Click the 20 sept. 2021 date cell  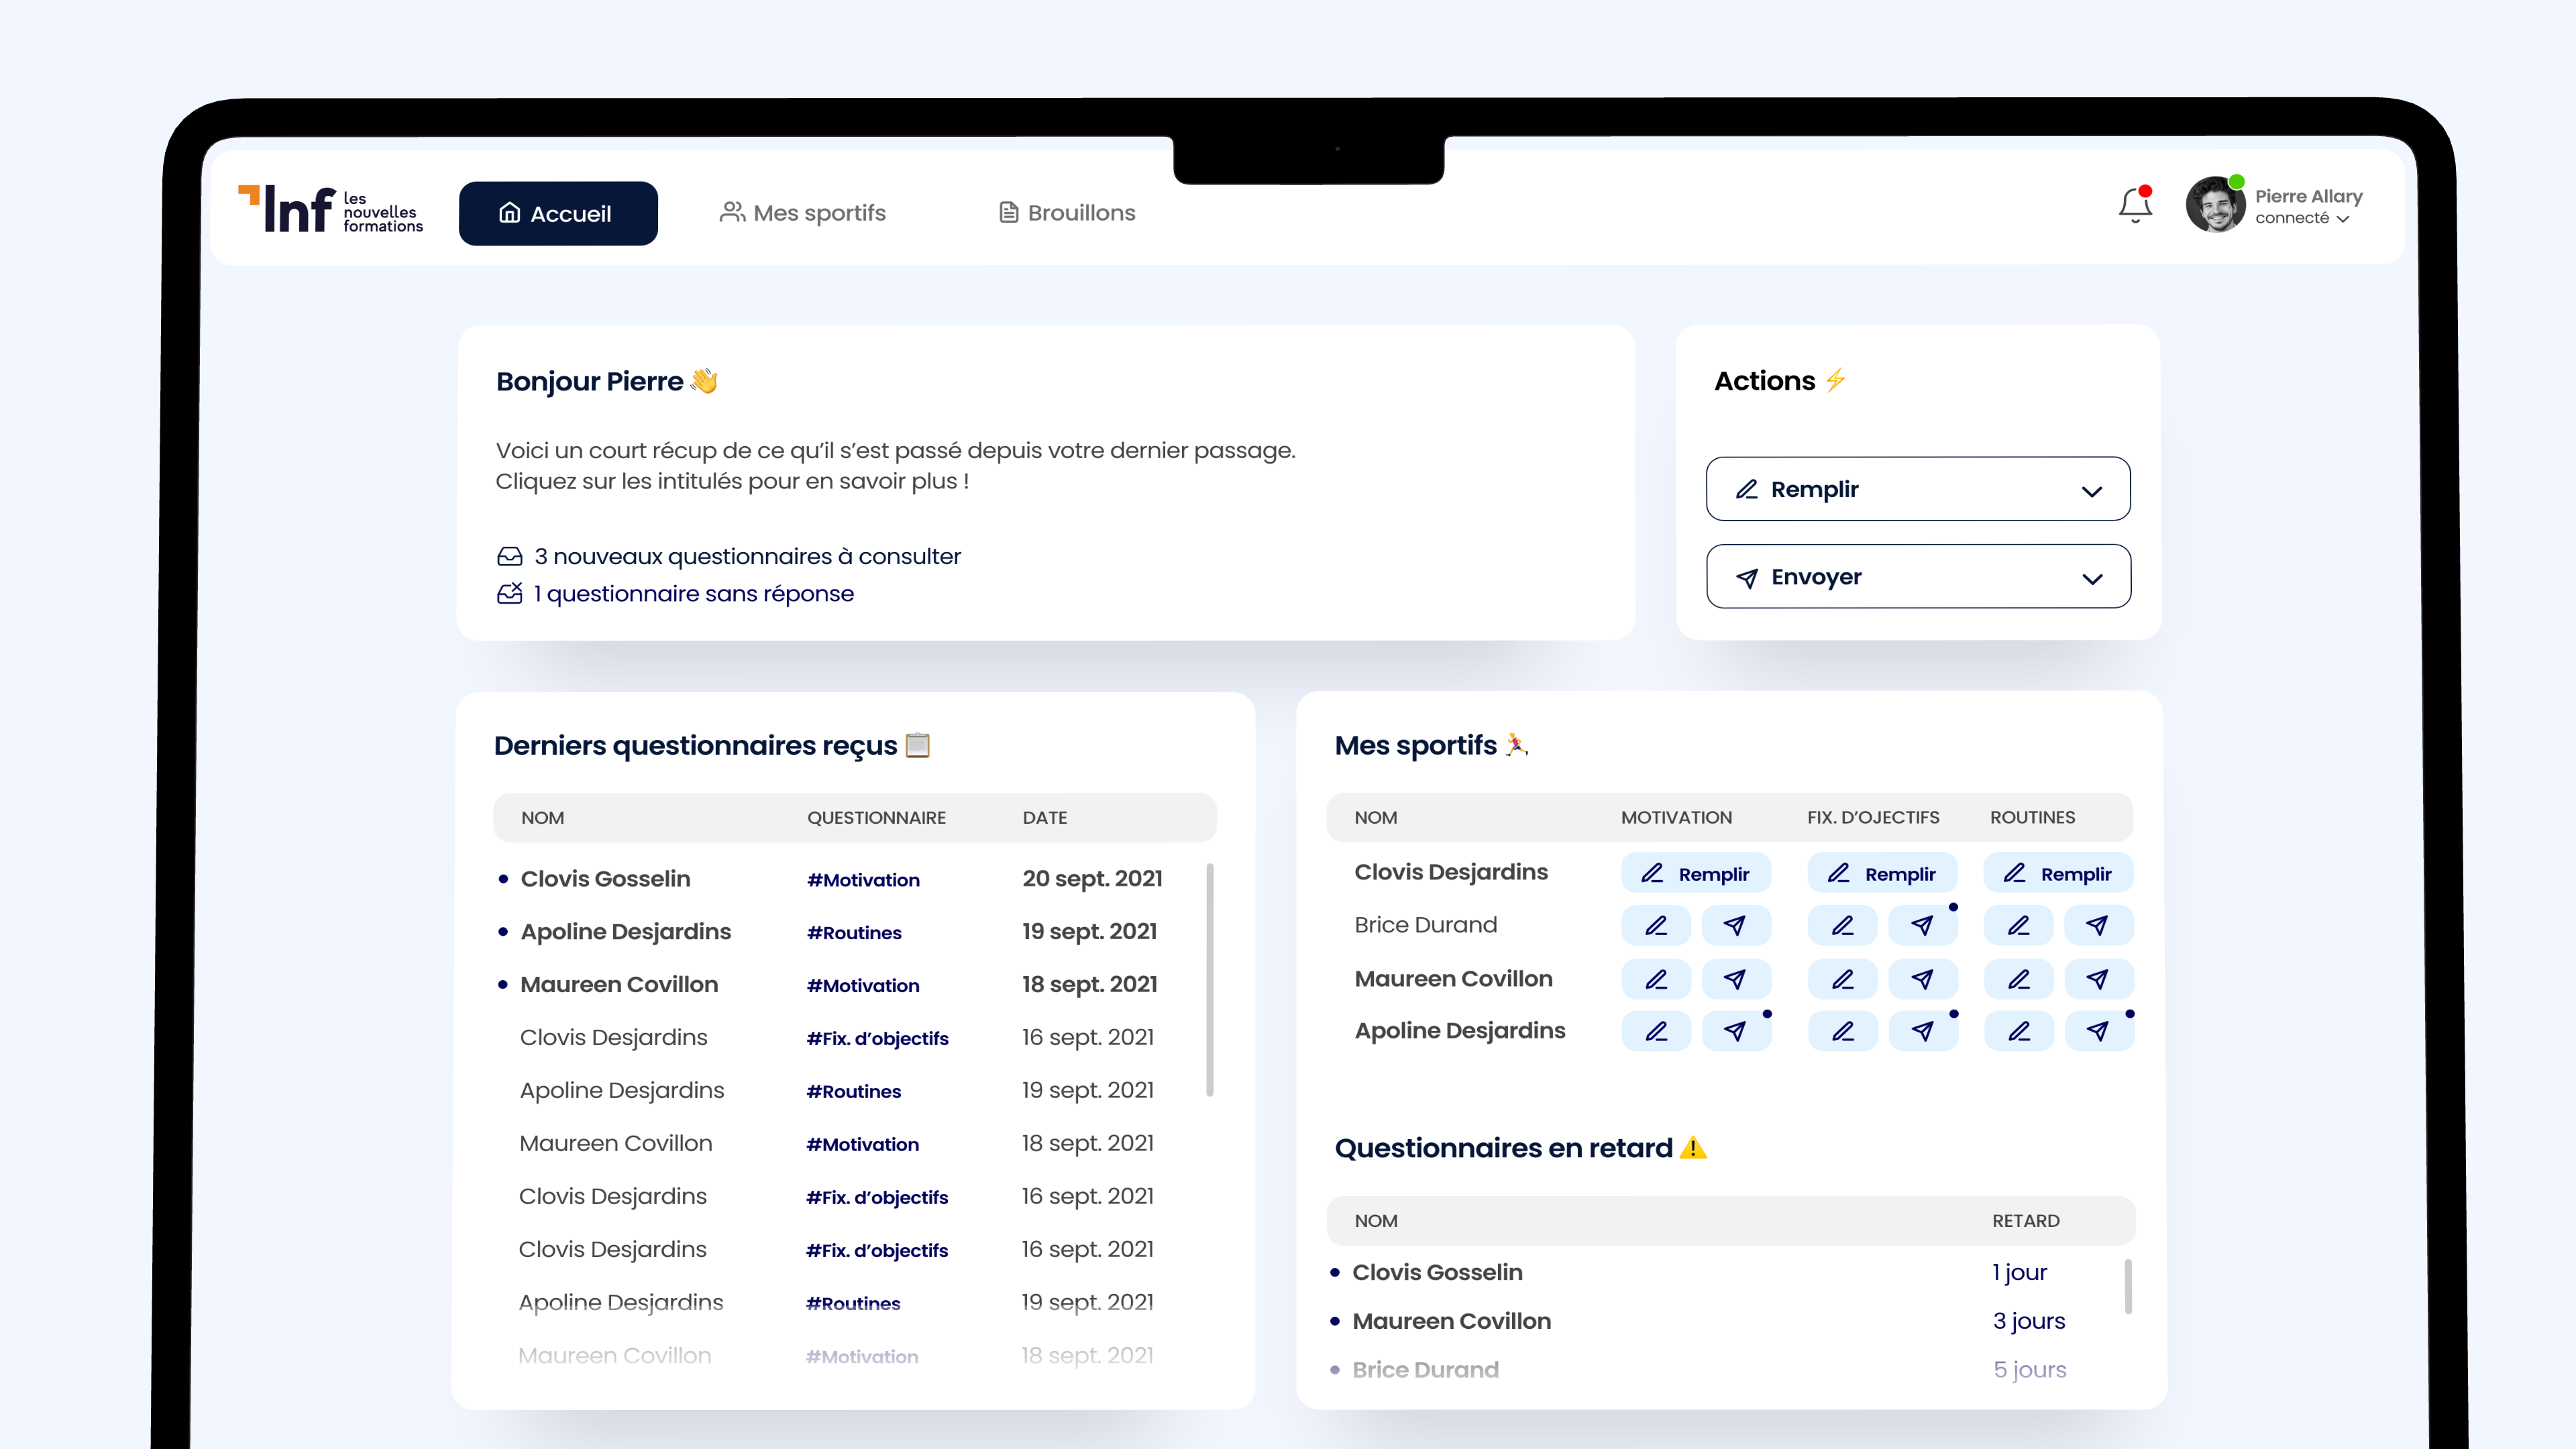[x=1092, y=879]
